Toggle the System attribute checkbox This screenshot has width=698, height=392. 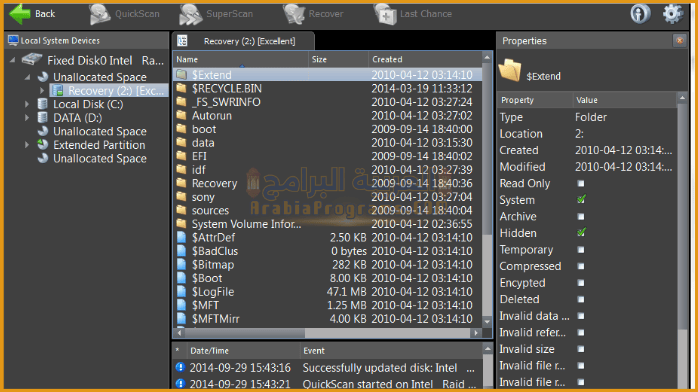point(581,200)
